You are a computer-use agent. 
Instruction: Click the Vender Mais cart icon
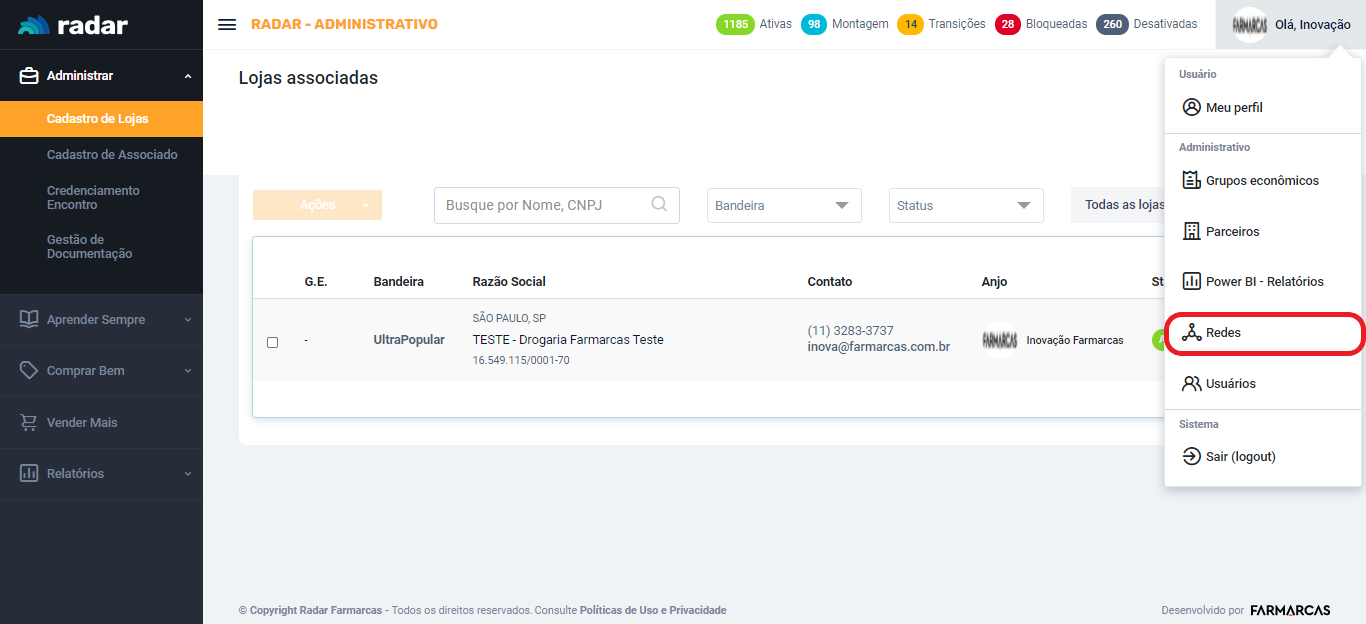(29, 423)
